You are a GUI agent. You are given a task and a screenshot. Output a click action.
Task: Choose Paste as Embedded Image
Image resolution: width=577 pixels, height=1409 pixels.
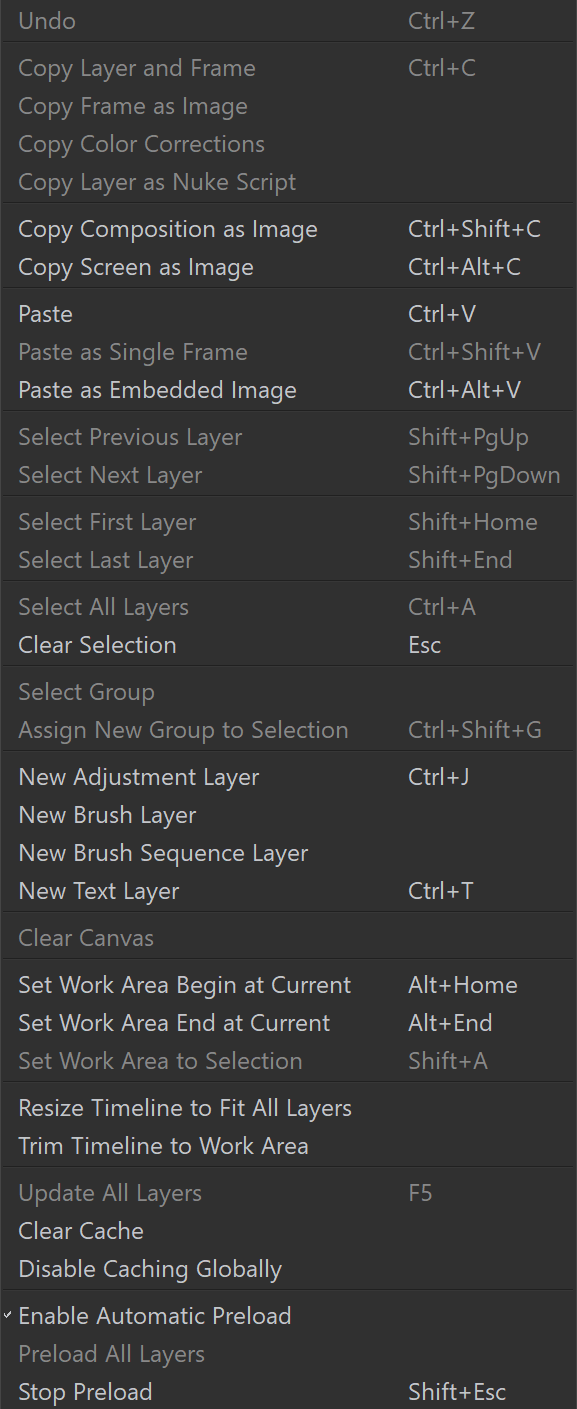pyautogui.click(x=288, y=390)
